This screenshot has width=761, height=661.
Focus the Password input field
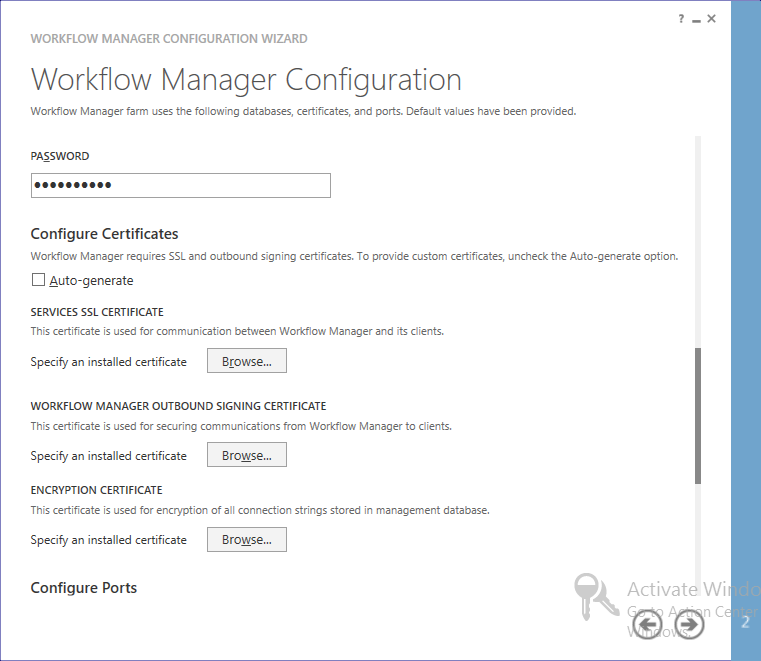[180, 185]
